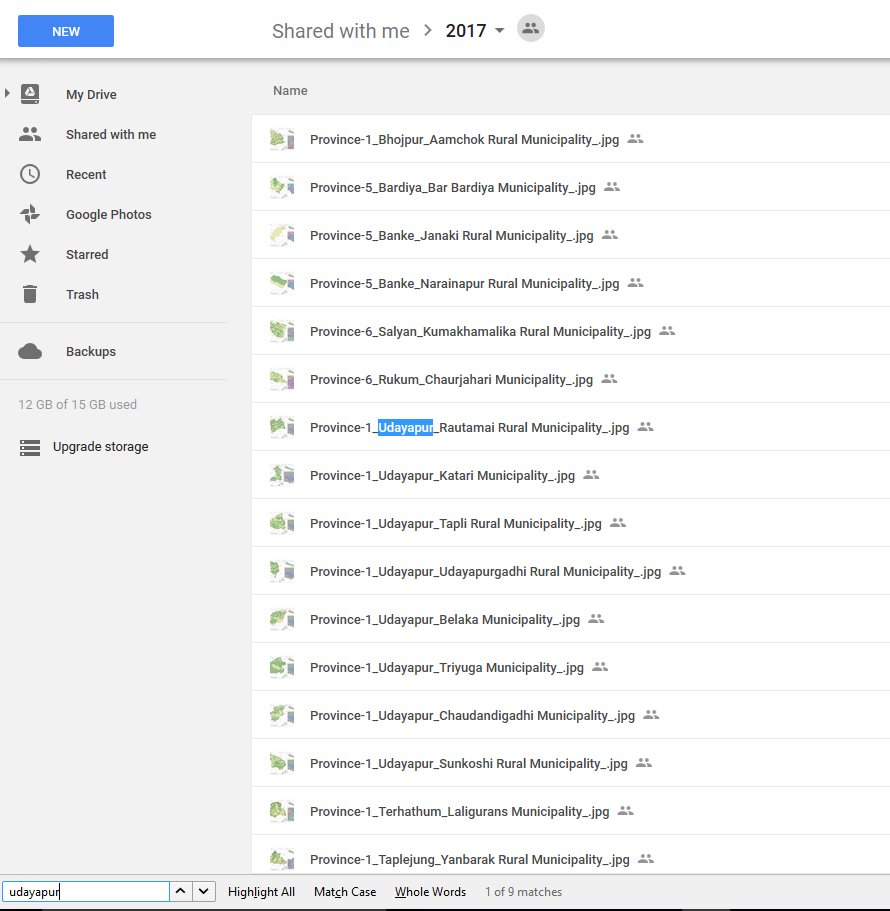This screenshot has height=911, width=890.
Task: Go to previous find match
Action: click(x=181, y=891)
